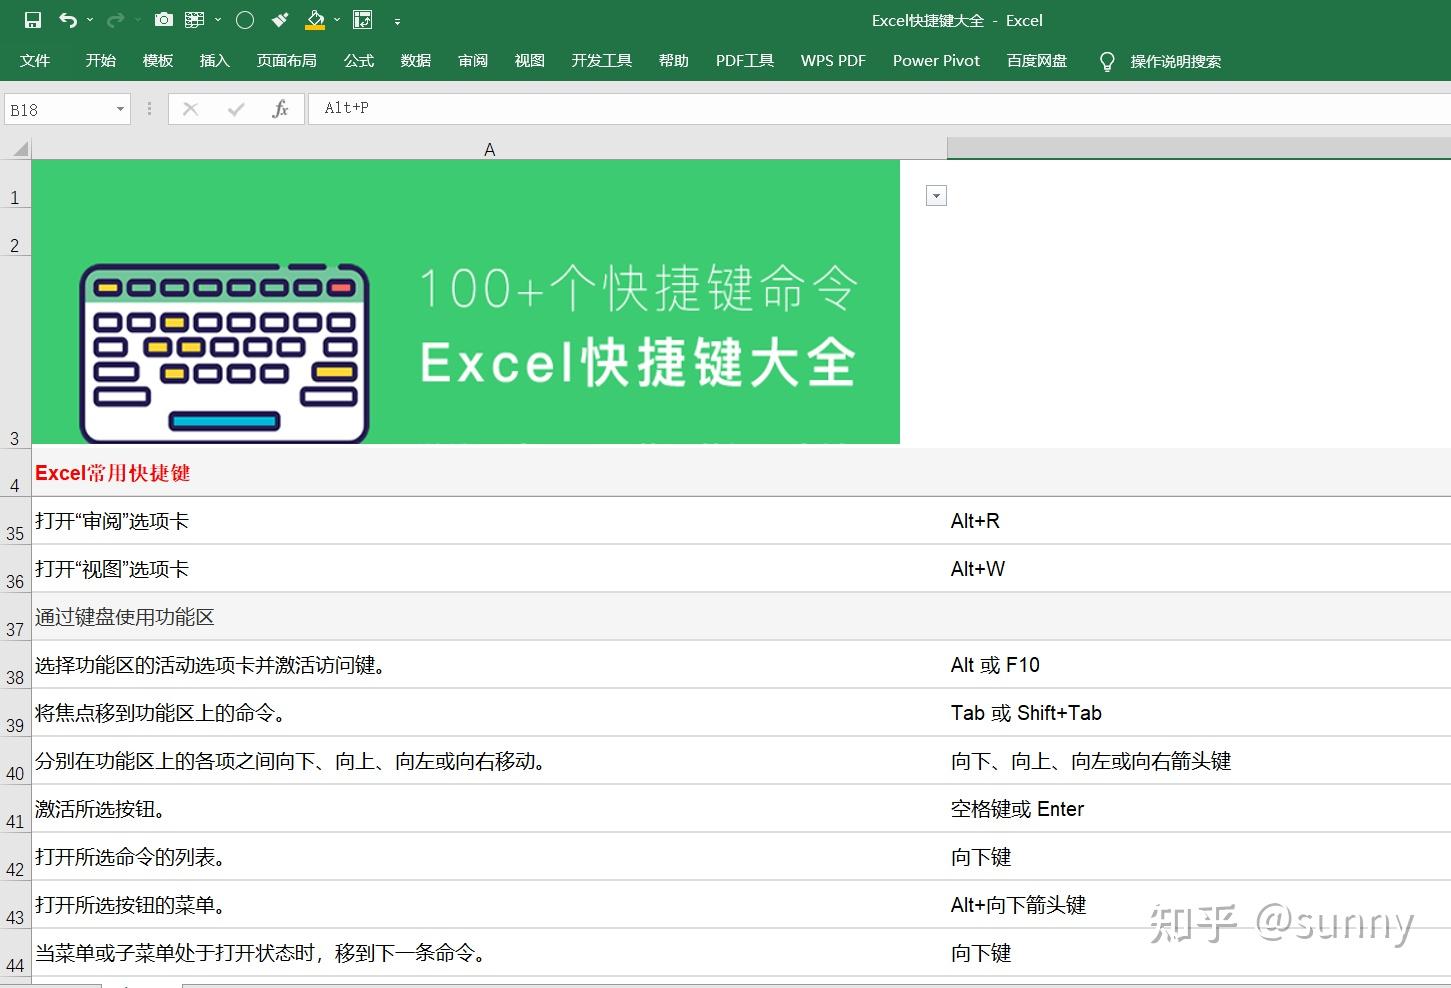Click the lightbulb Tell Me icon
This screenshot has height=988, width=1451.
[x=1106, y=62]
